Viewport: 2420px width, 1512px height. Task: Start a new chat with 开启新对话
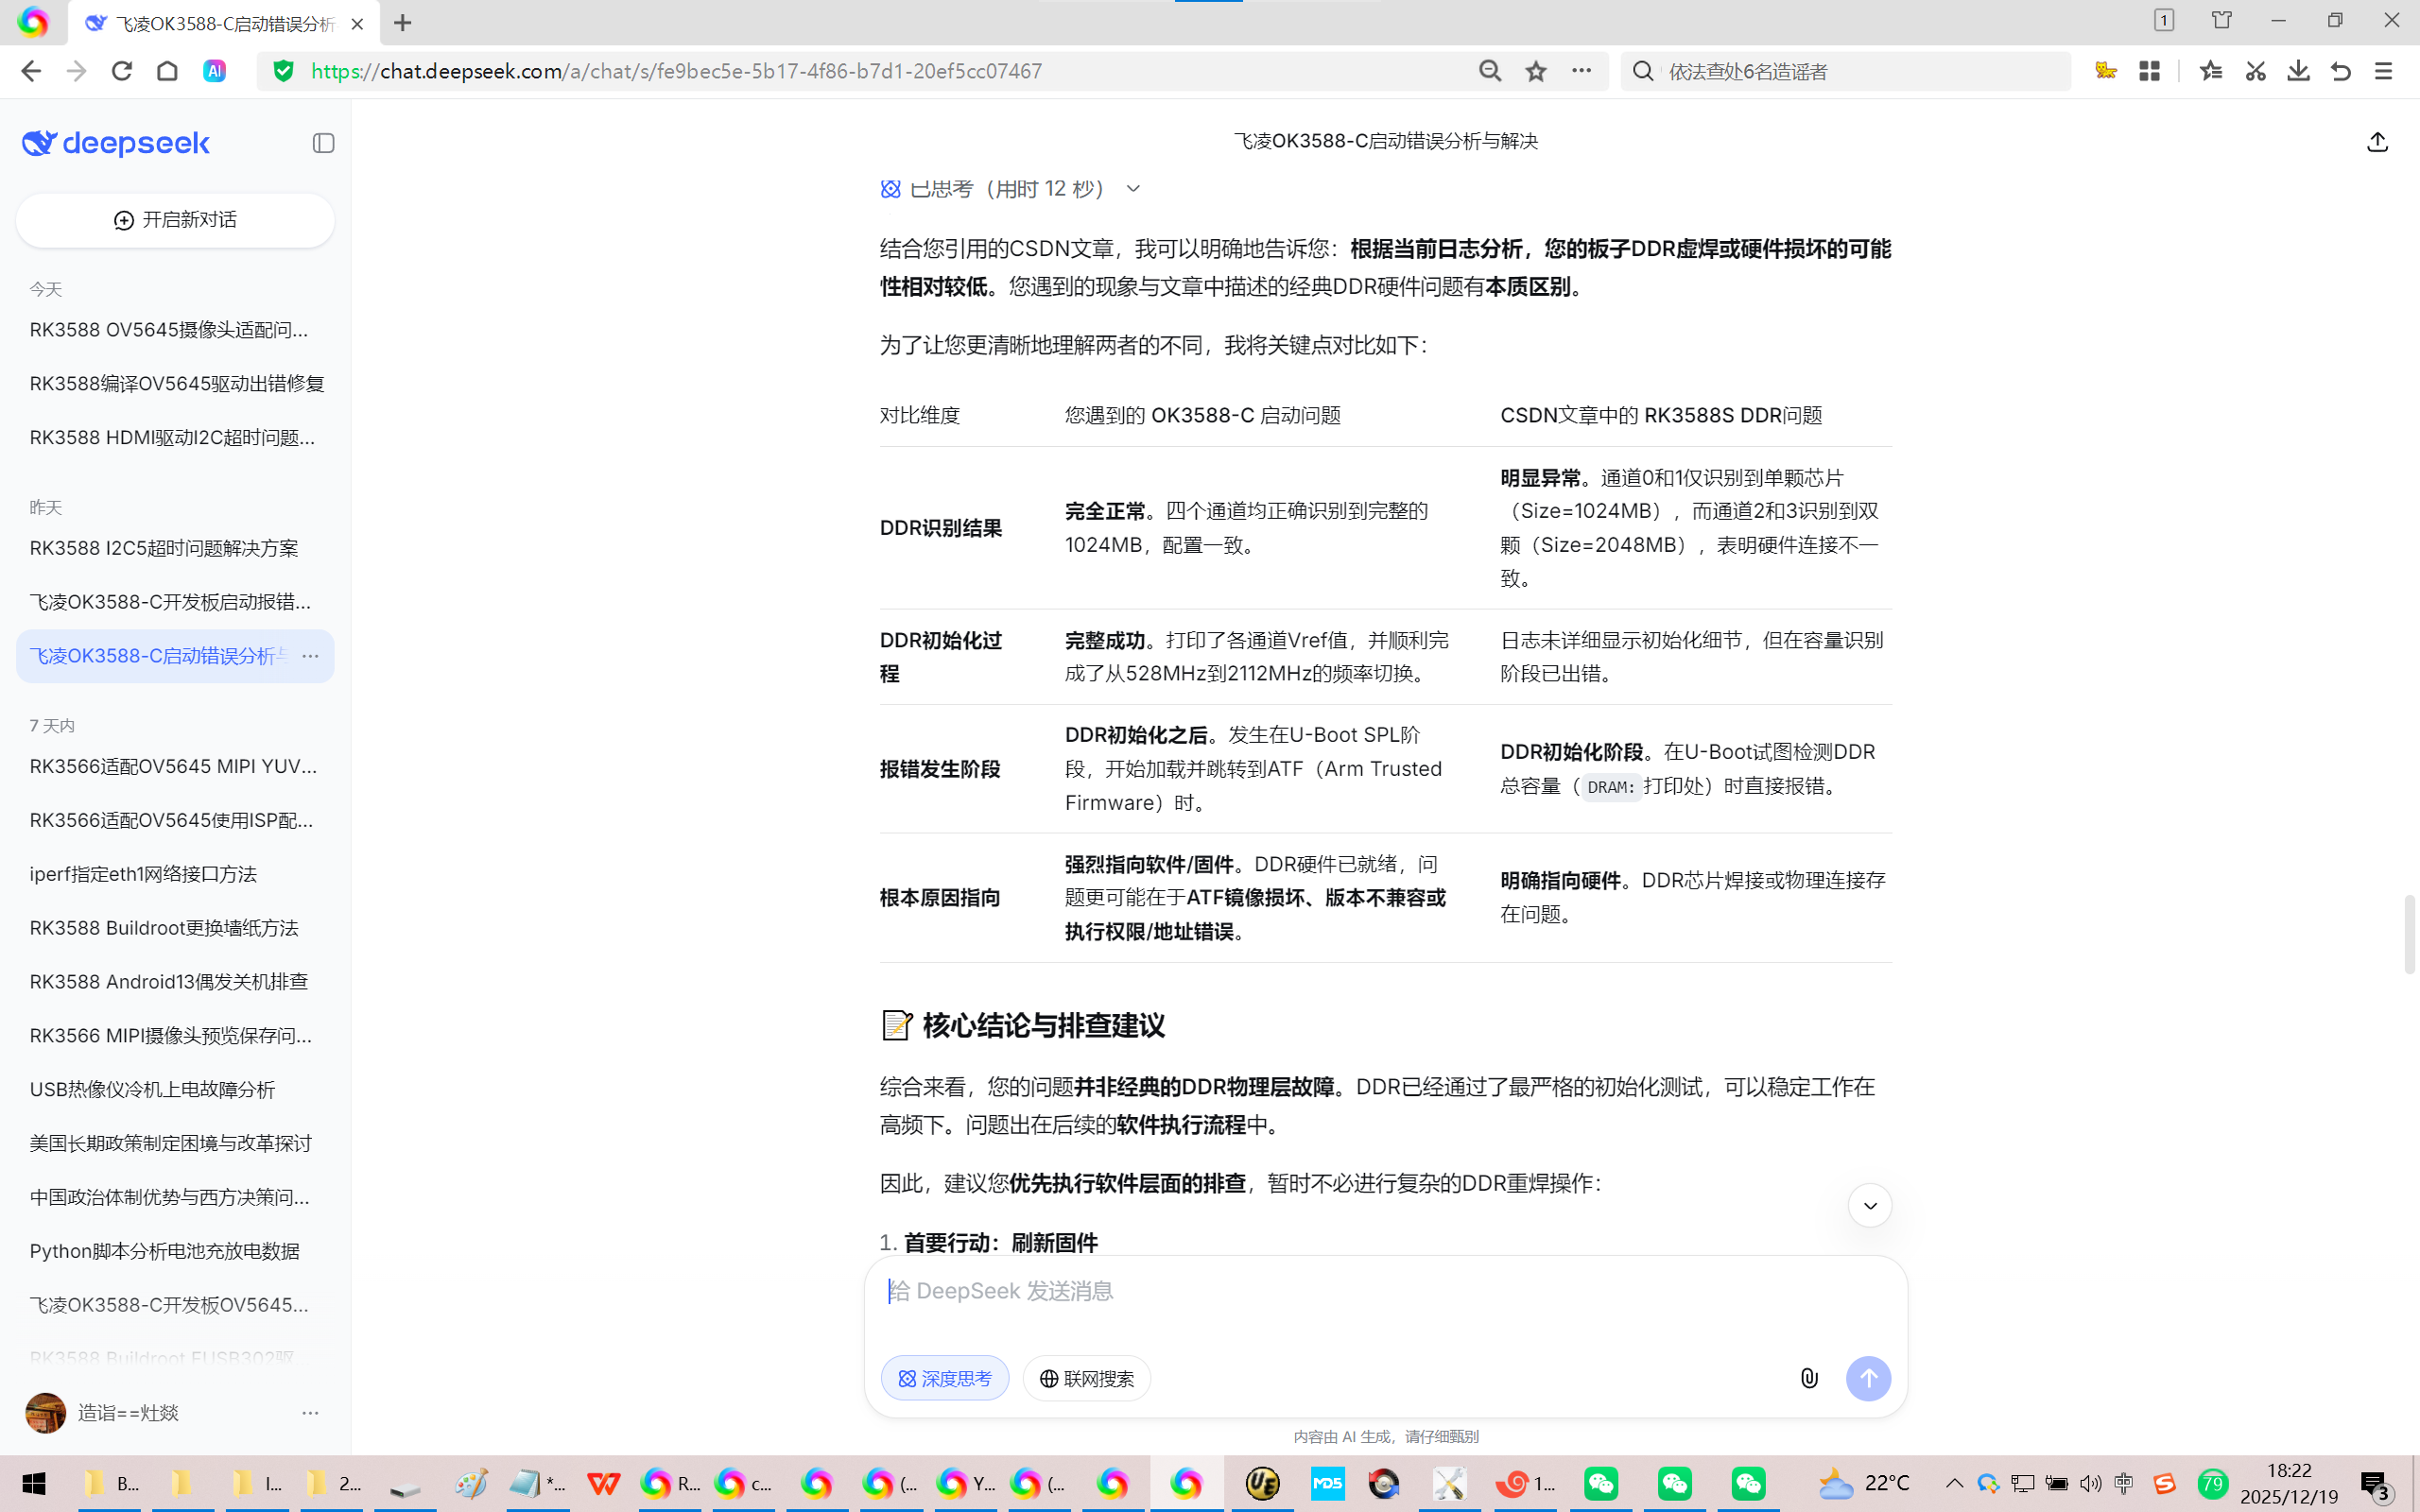[175, 220]
